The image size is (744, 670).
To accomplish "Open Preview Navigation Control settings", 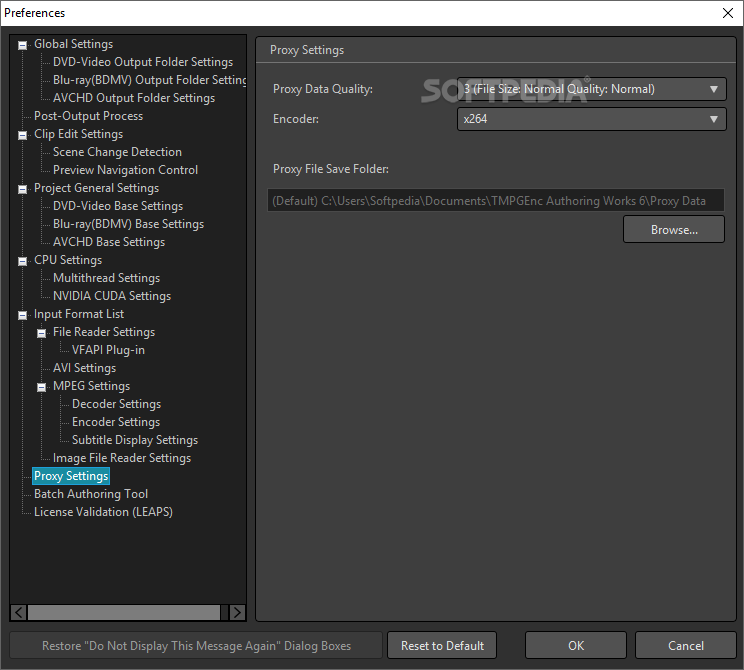I will [125, 170].
